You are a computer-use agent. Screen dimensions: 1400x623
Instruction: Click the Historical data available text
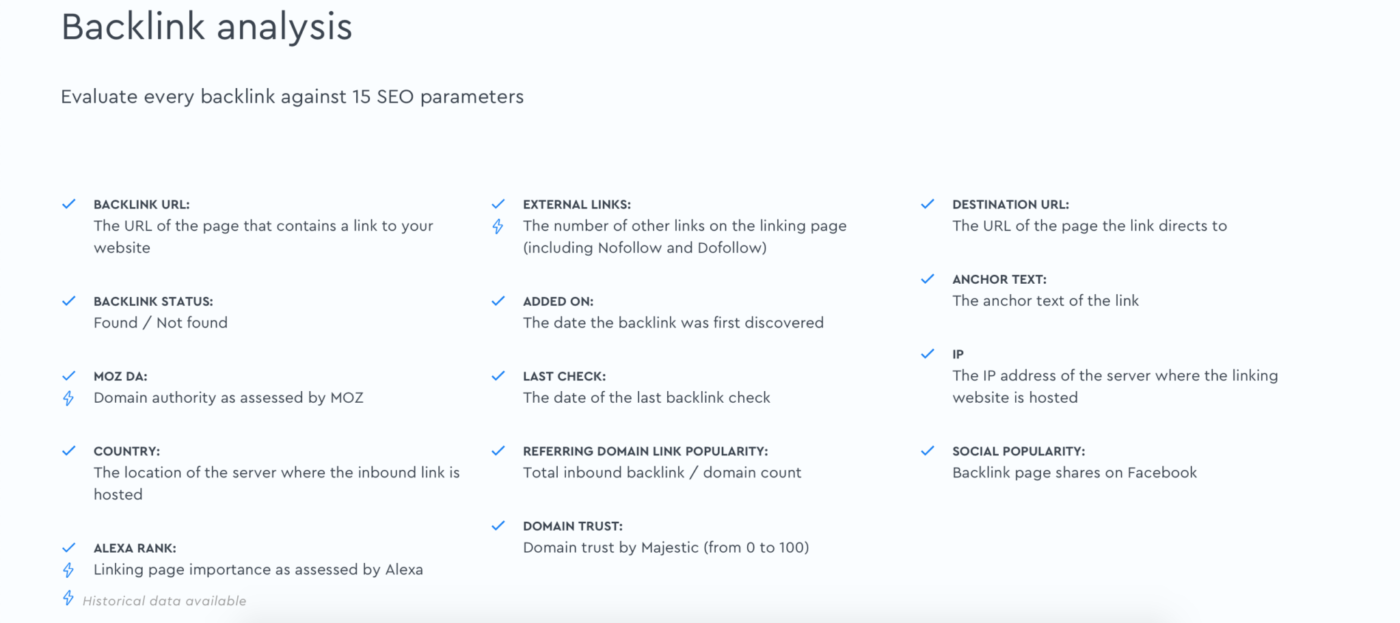(x=164, y=601)
